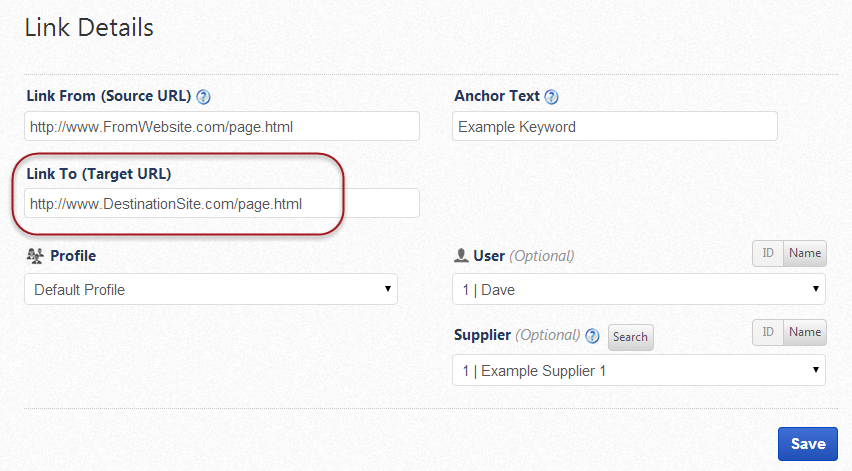This screenshot has height=471, width=852.
Task: Switch User display to ID
Action: click(x=768, y=254)
